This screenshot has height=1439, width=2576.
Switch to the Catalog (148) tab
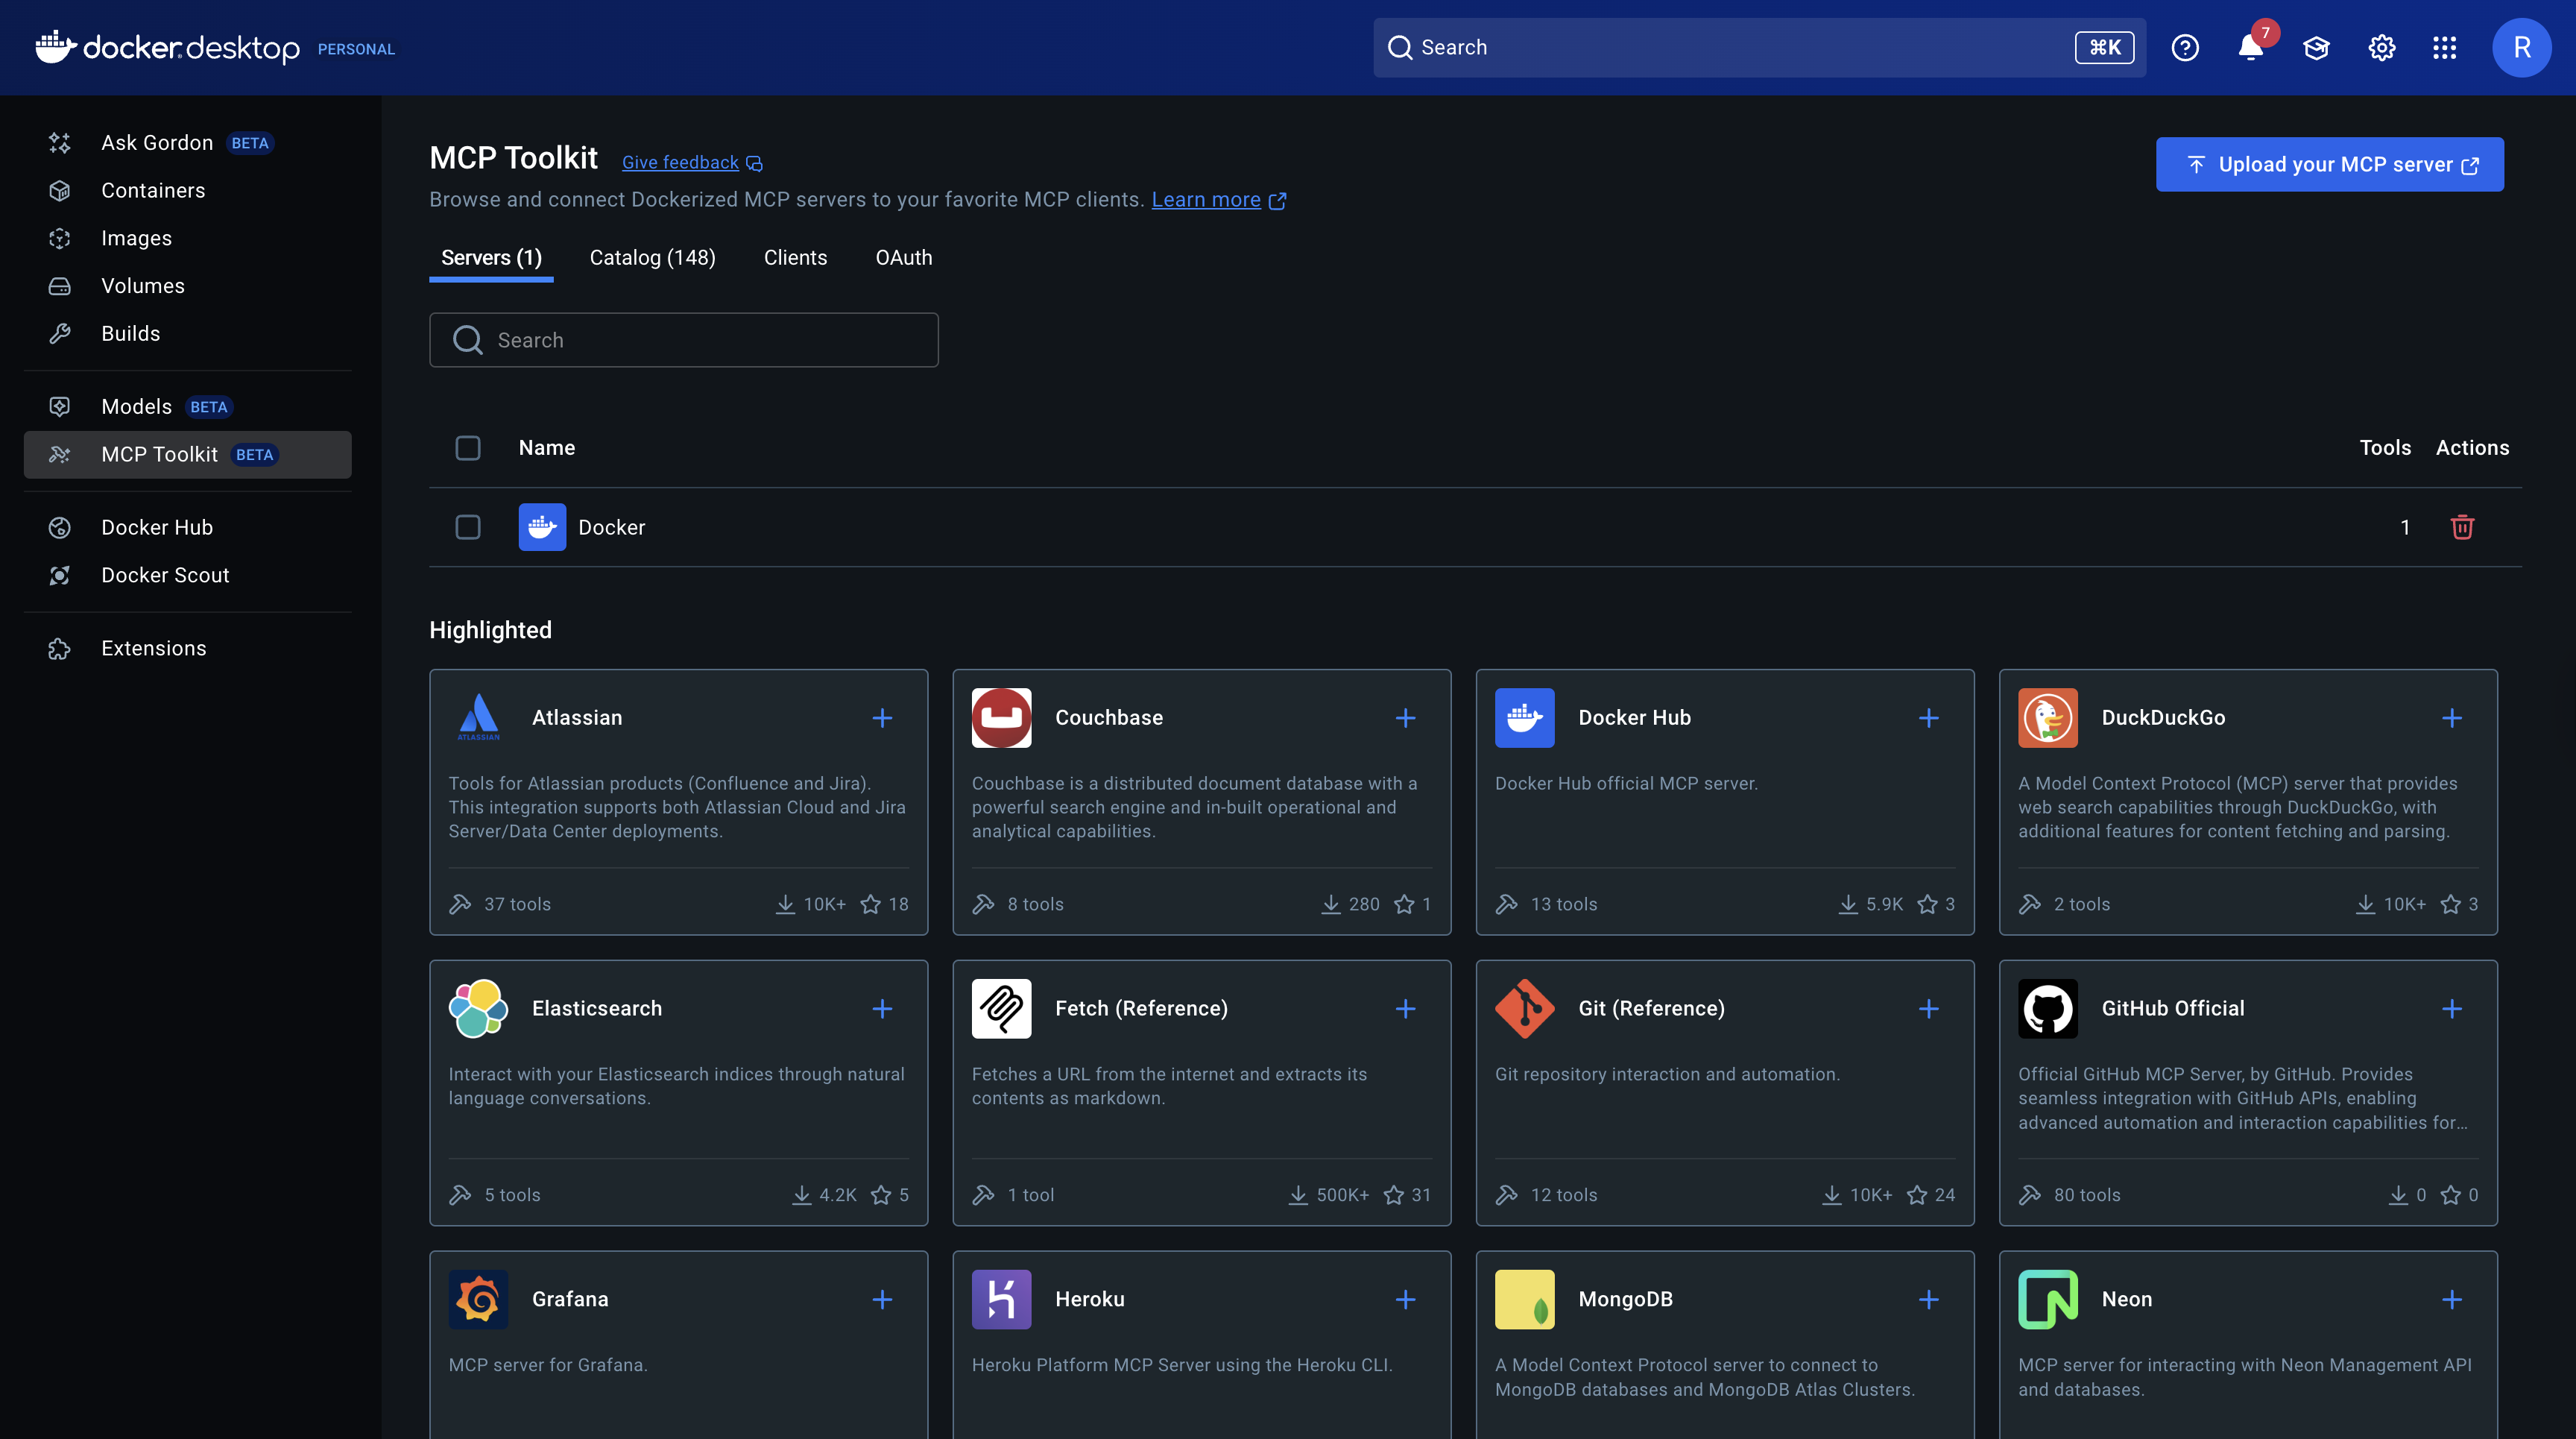652,257
